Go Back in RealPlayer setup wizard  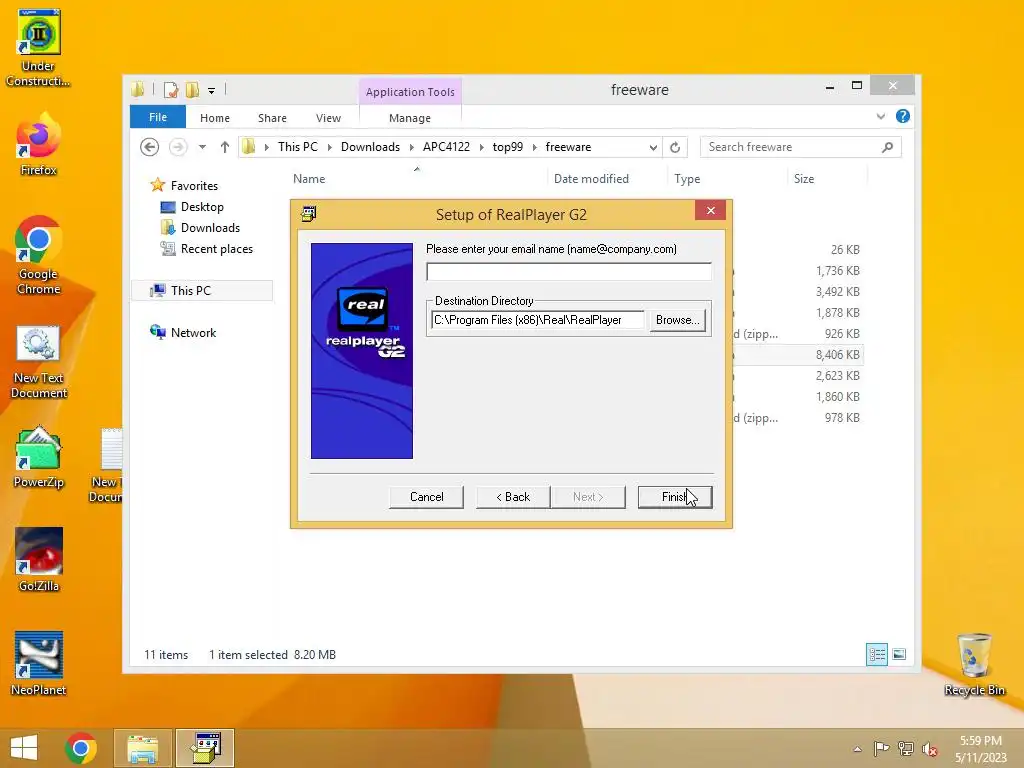click(513, 497)
